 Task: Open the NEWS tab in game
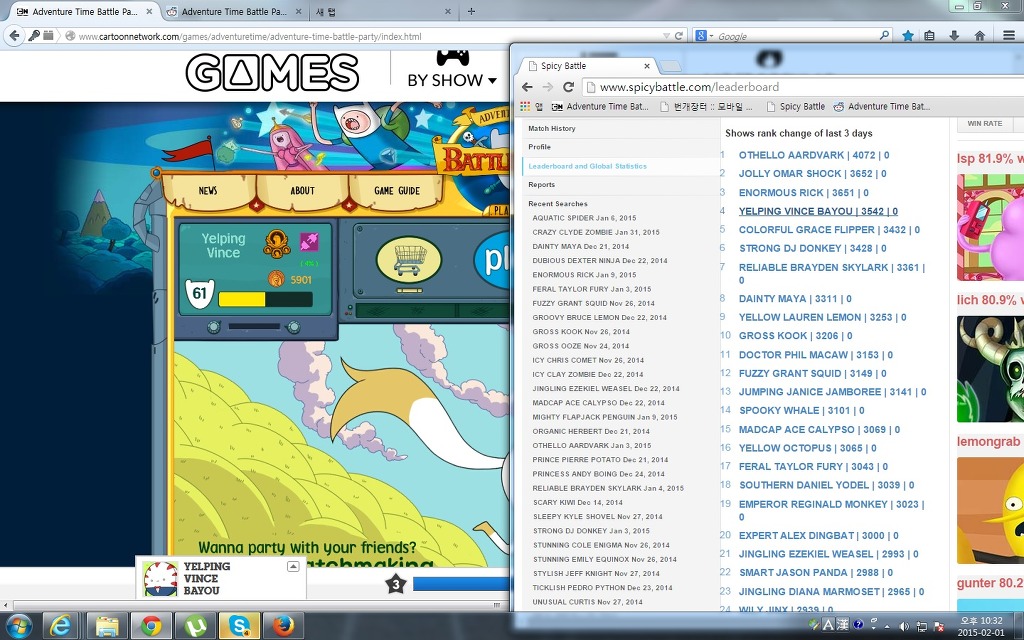(208, 191)
